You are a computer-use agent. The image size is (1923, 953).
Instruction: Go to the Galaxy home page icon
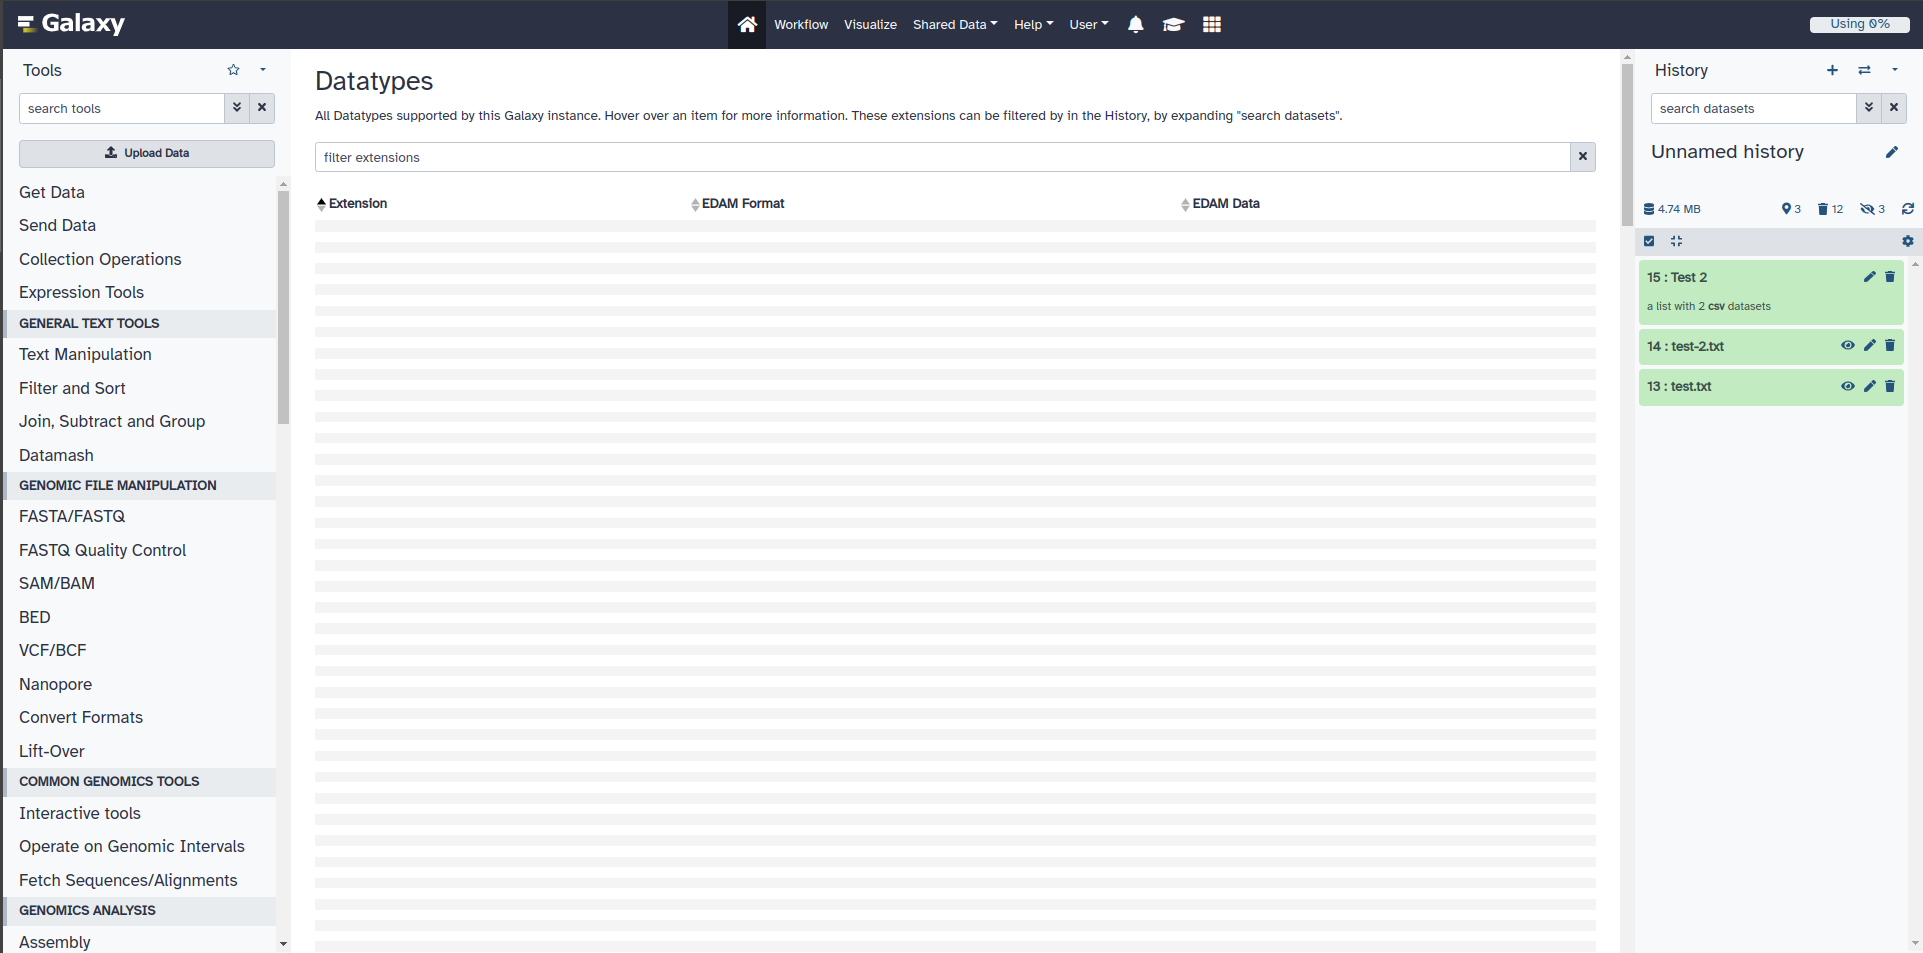click(747, 24)
